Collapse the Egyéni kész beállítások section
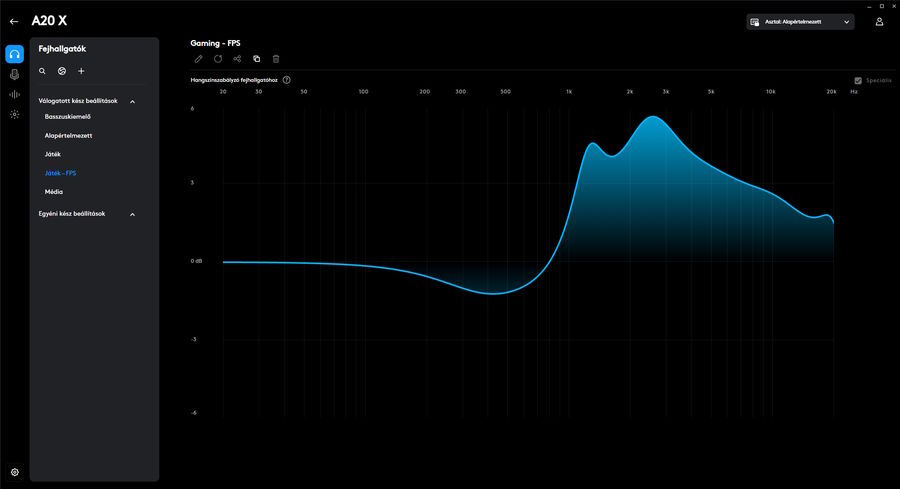Screen dimensions: 900x489 [x=132, y=214]
